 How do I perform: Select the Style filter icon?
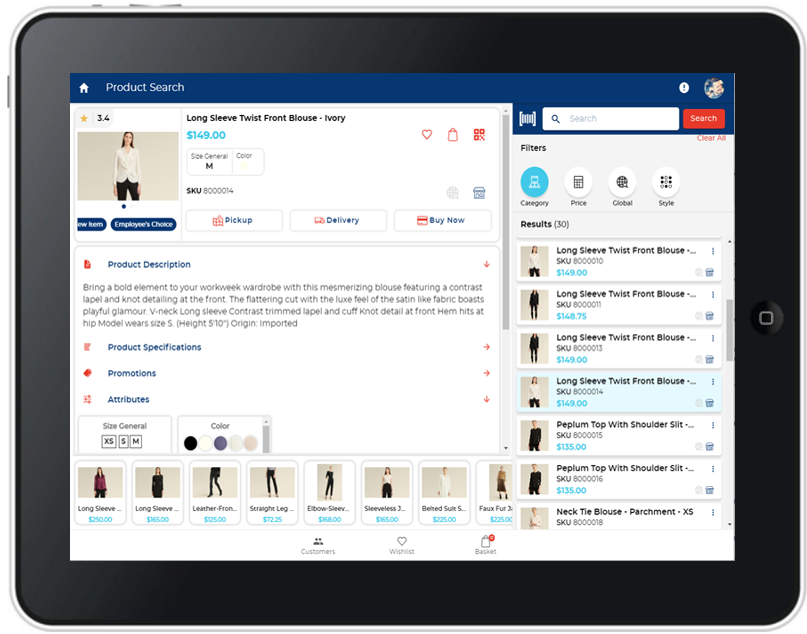(x=665, y=182)
